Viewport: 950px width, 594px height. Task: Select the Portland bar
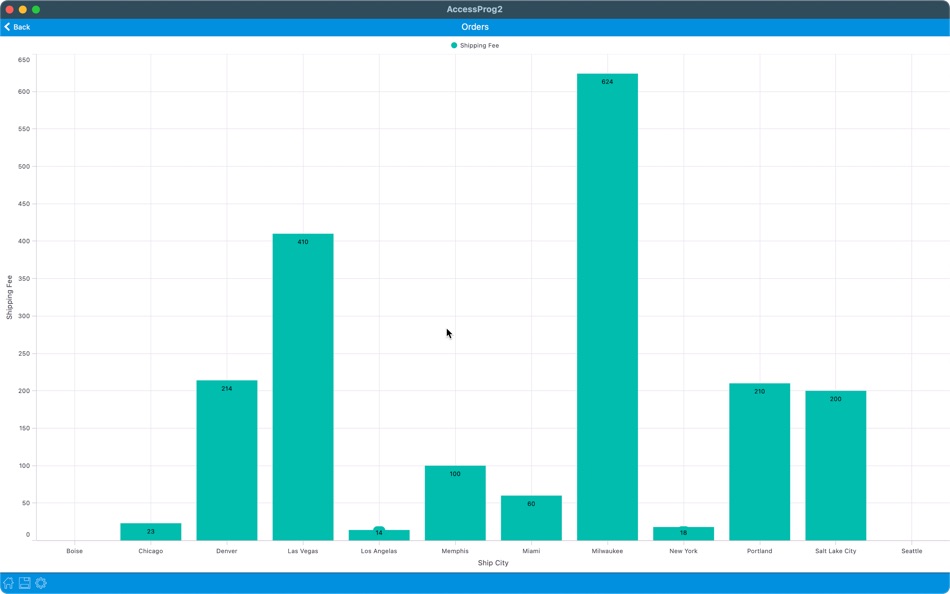[x=760, y=462]
